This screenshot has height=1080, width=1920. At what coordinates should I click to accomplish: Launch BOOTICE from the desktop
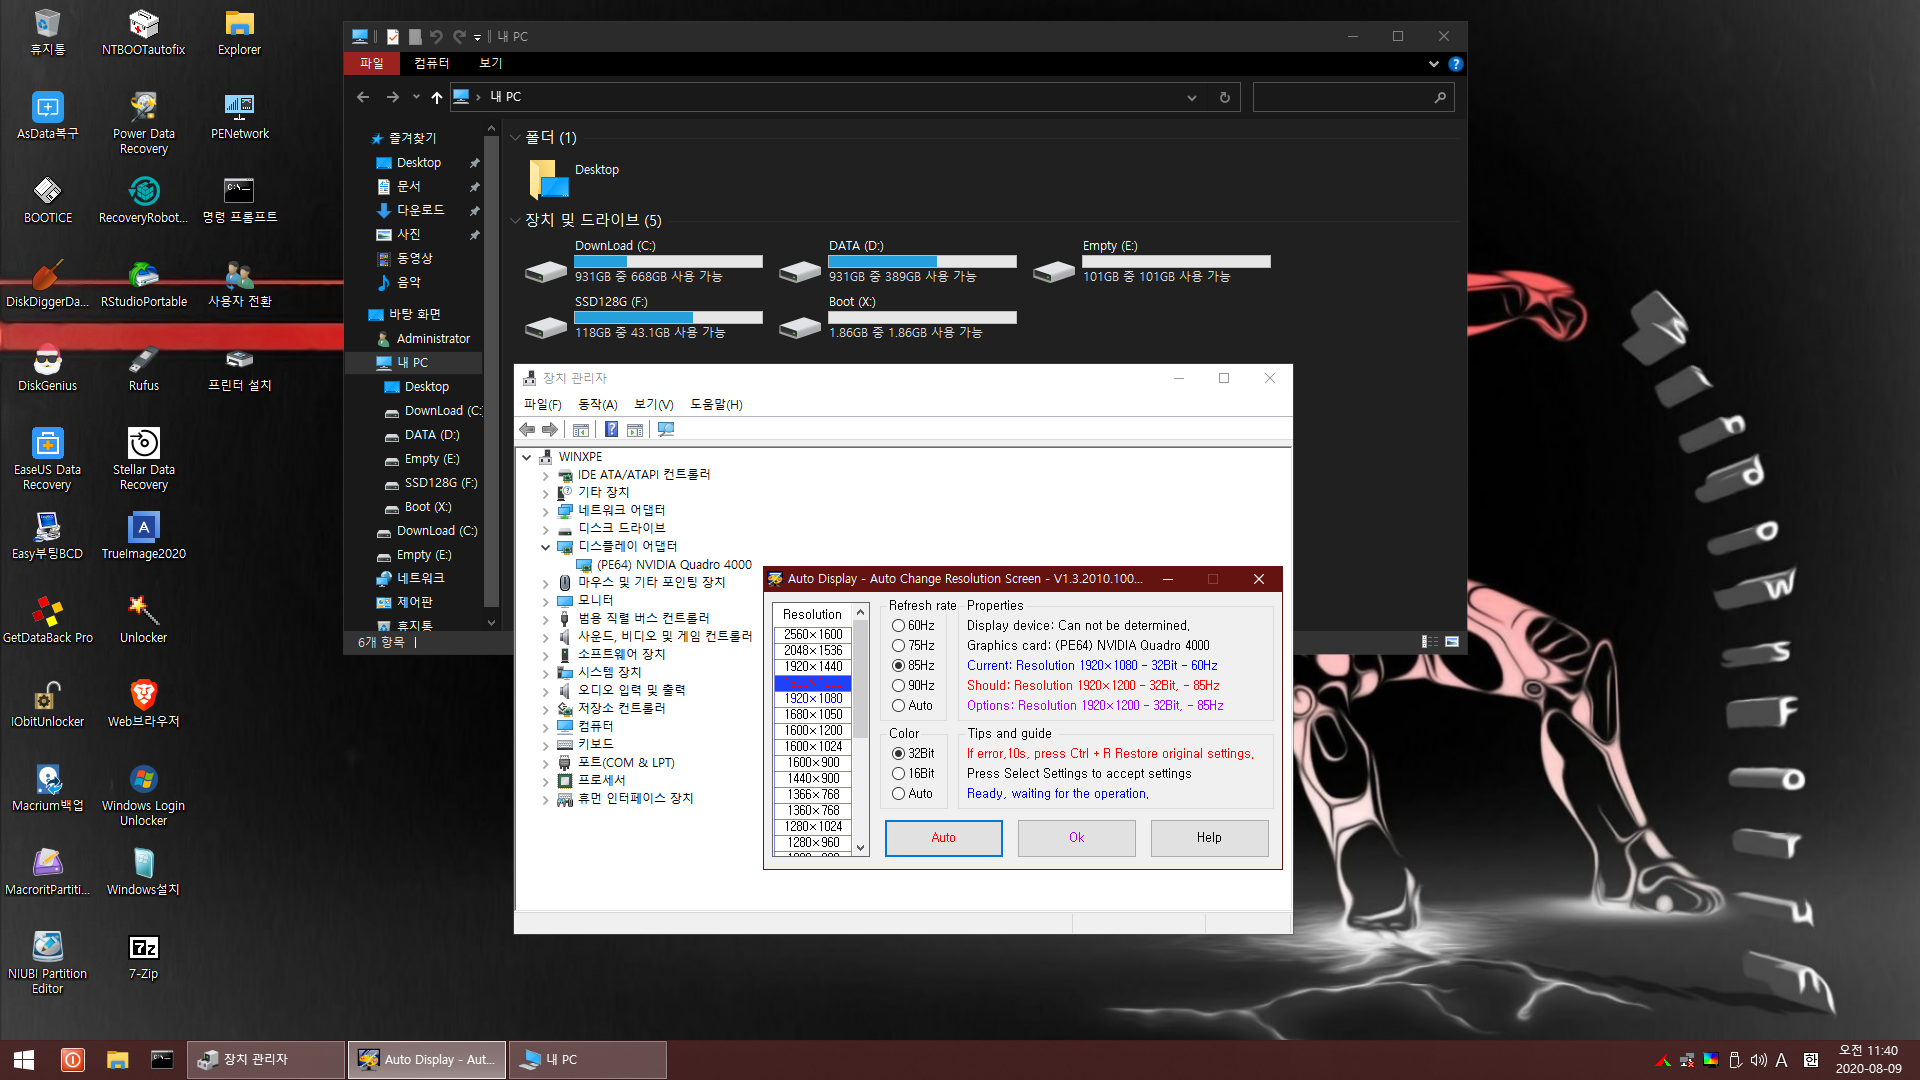47,200
